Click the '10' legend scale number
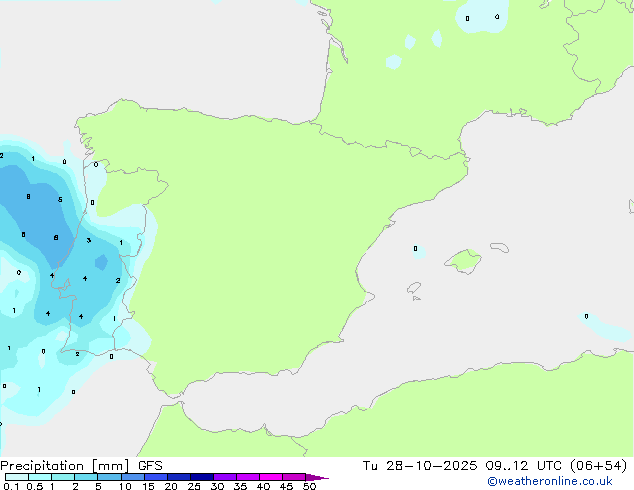This screenshot has height=490, width=634. tap(125, 486)
